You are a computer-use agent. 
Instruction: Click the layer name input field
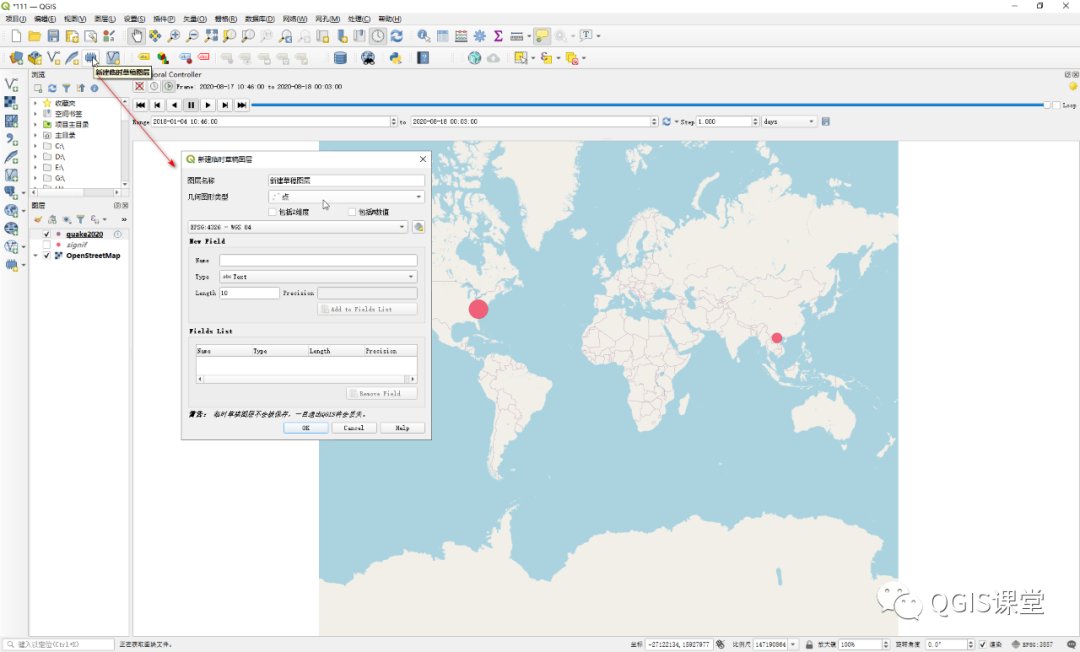tap(346, 180)
